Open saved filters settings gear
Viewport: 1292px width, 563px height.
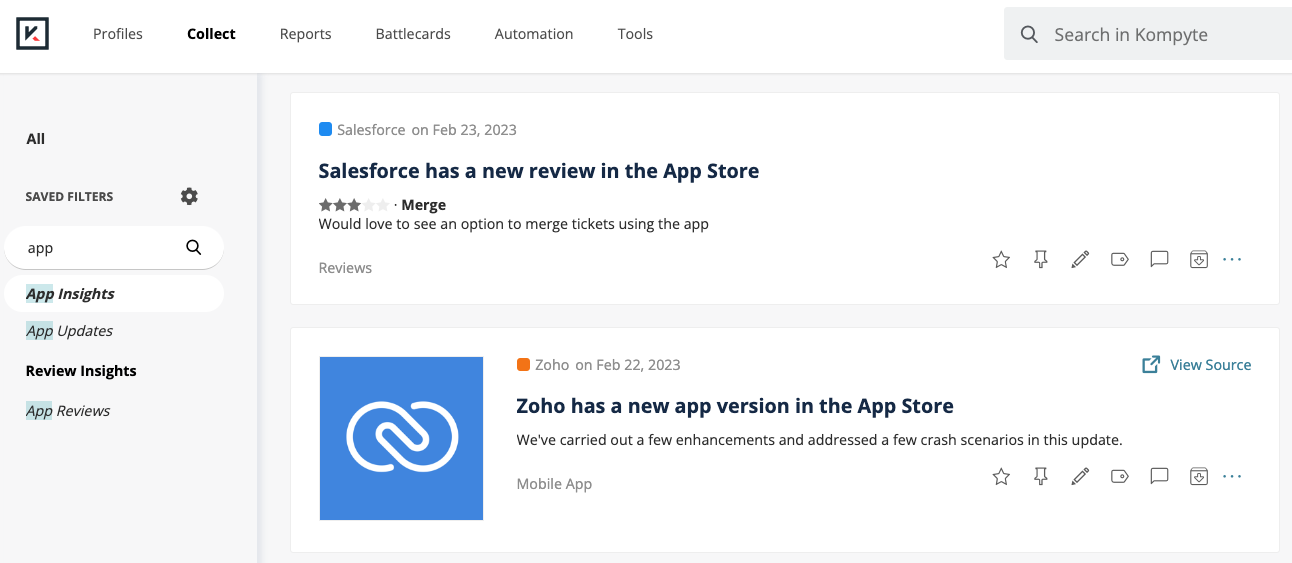189,196
